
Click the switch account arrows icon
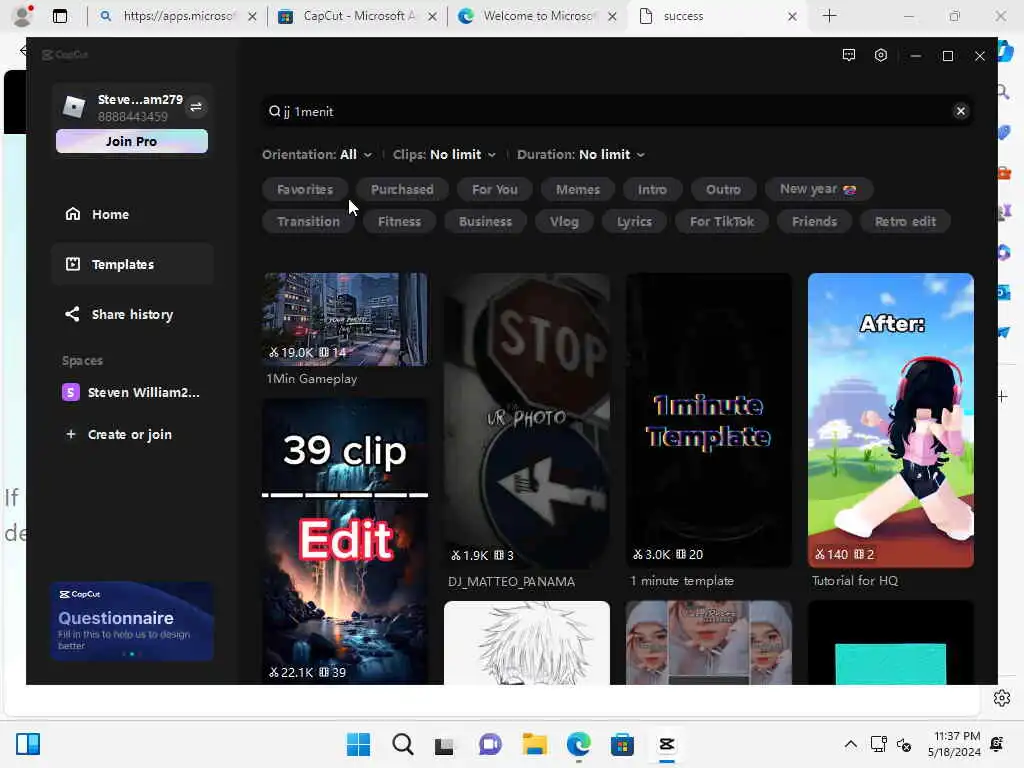(196, 107)
